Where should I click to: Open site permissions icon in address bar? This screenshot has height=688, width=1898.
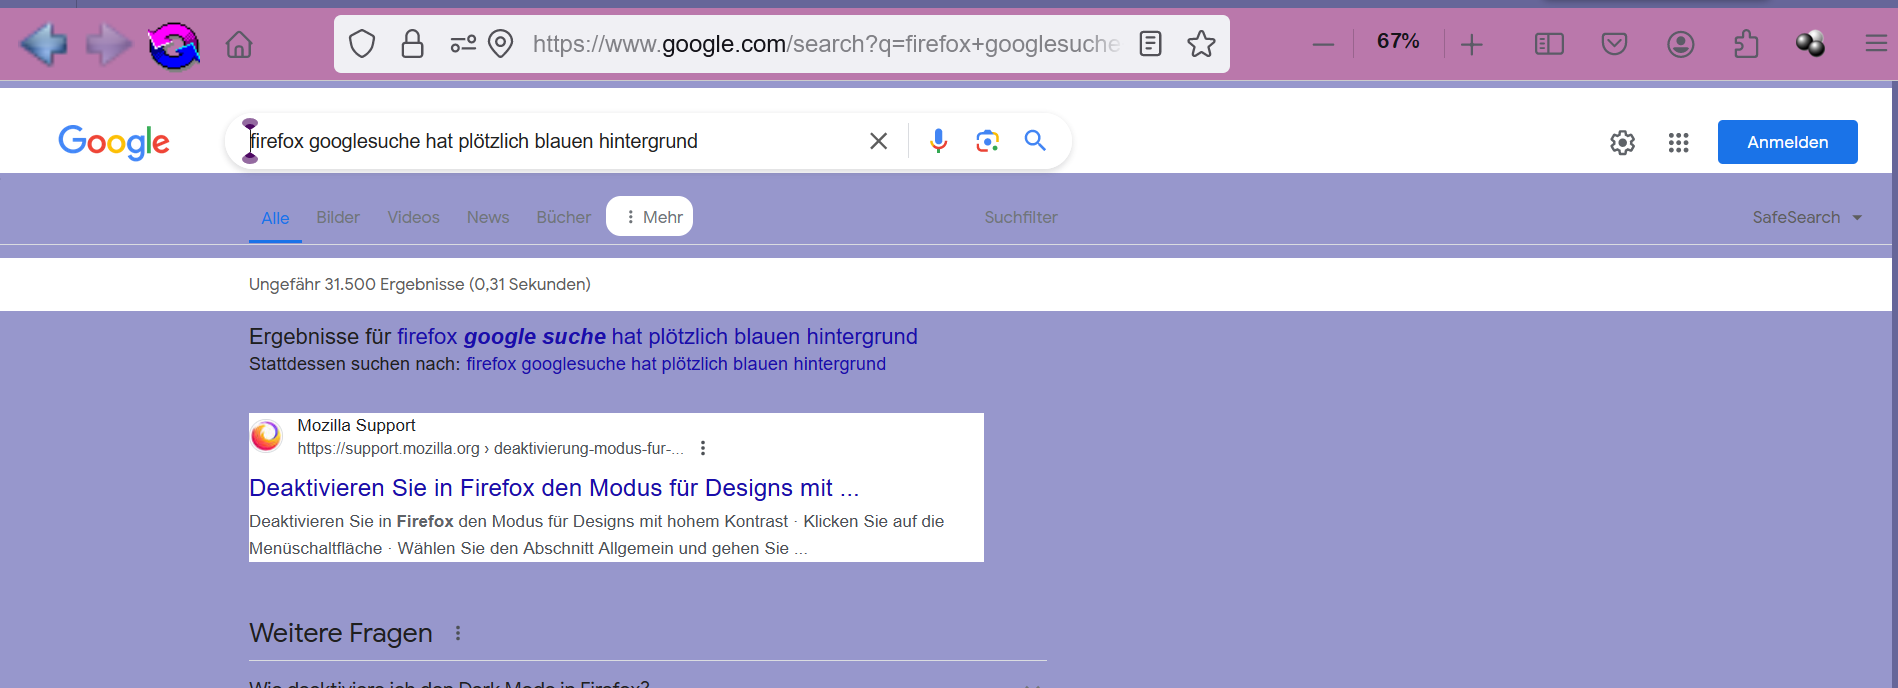(462, 44)
